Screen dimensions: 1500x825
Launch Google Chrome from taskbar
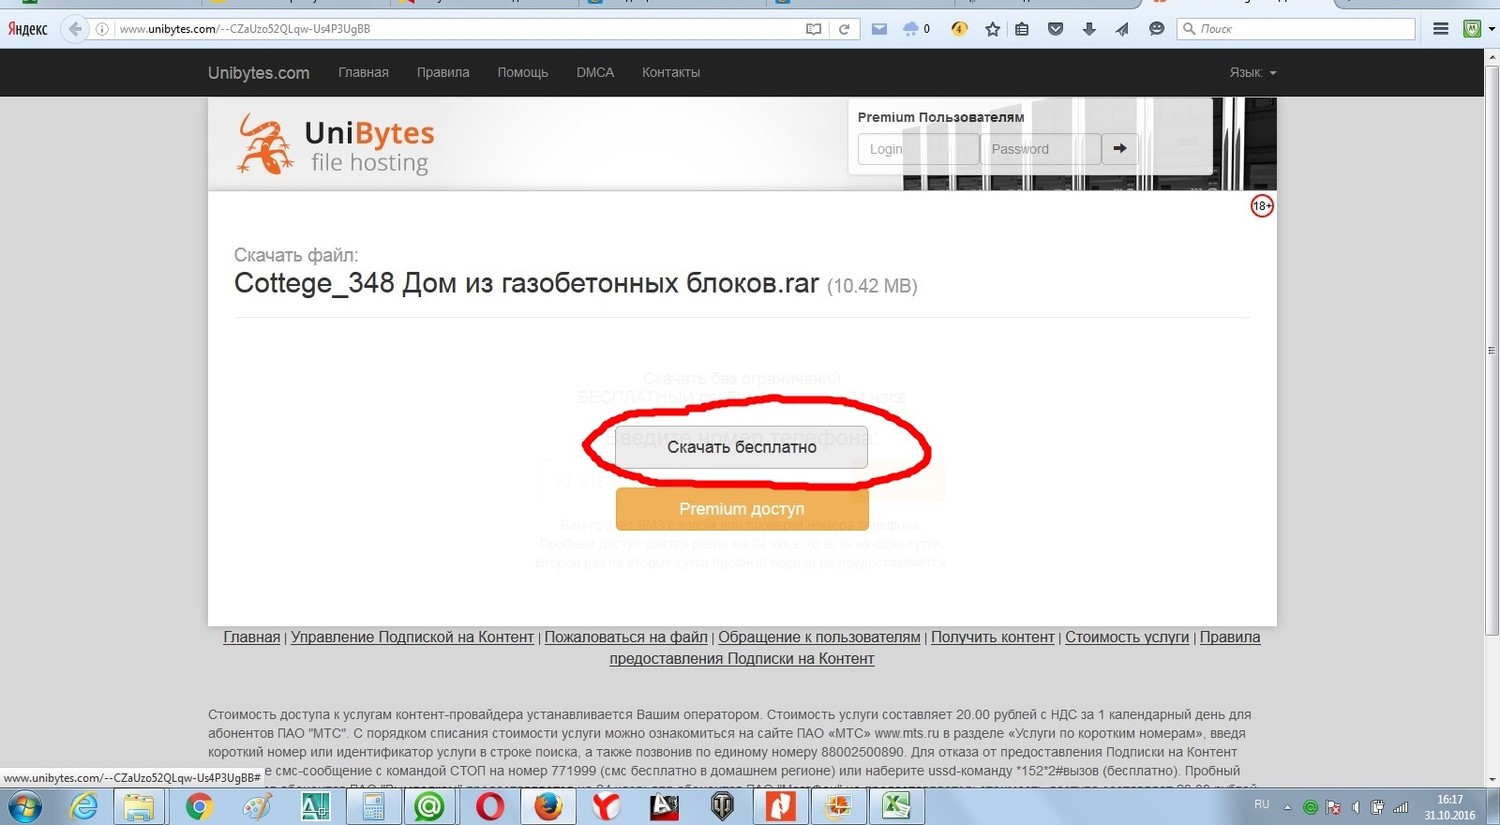point(199,806)
